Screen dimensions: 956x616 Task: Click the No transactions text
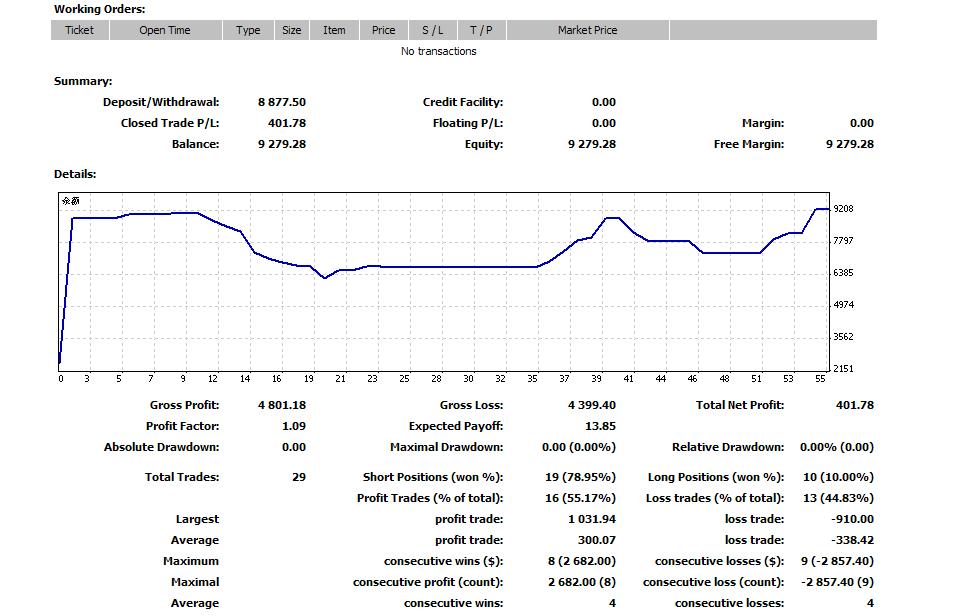(438, 51)
